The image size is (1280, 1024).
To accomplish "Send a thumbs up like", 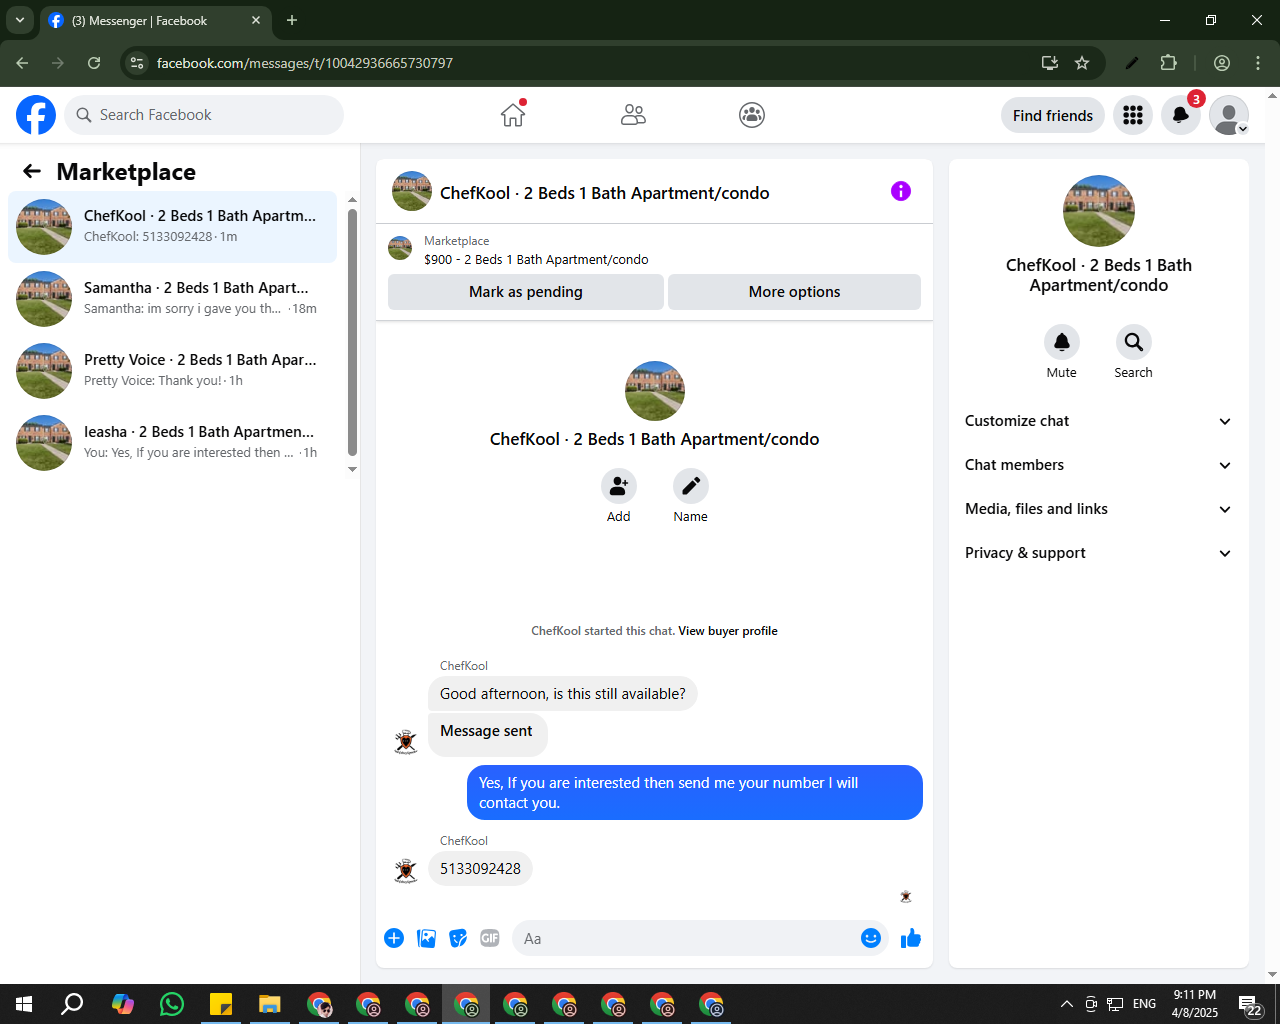I will (x=911, y=938).
